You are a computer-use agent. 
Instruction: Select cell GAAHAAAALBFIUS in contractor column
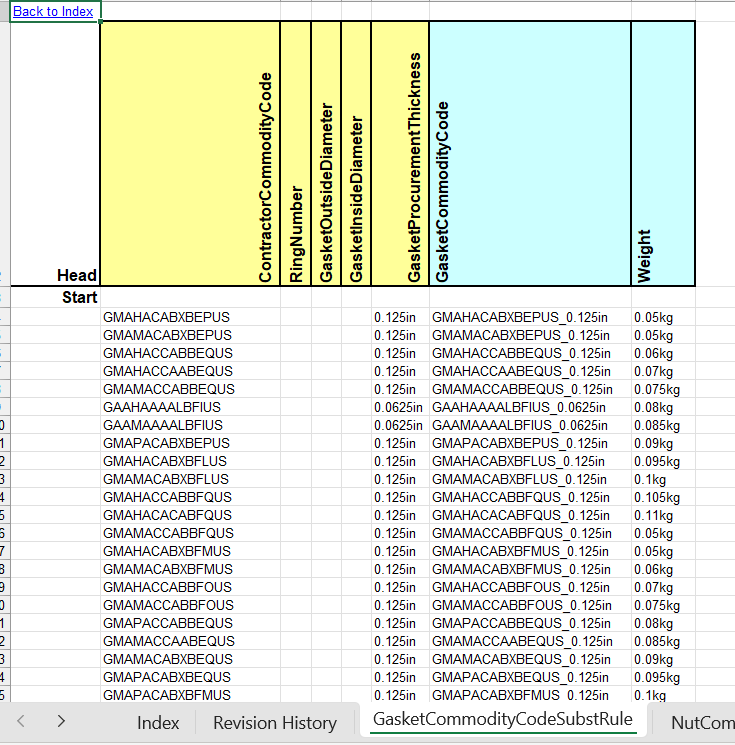click(x=190, y=408)
